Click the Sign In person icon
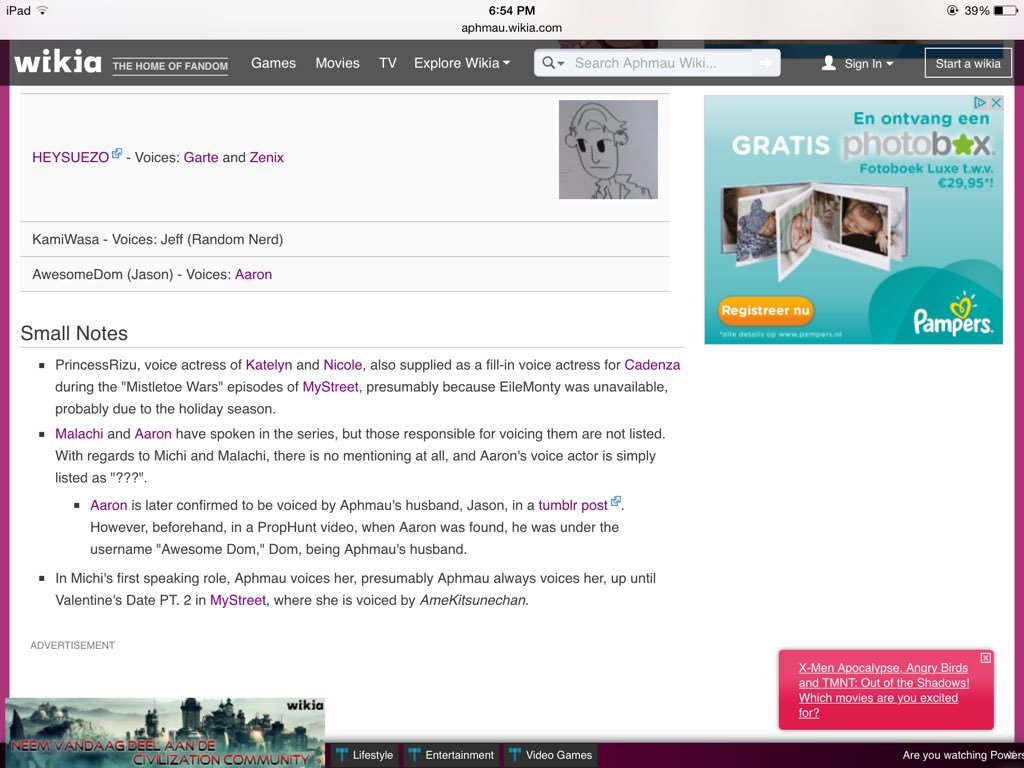 [x=828, y=62]
